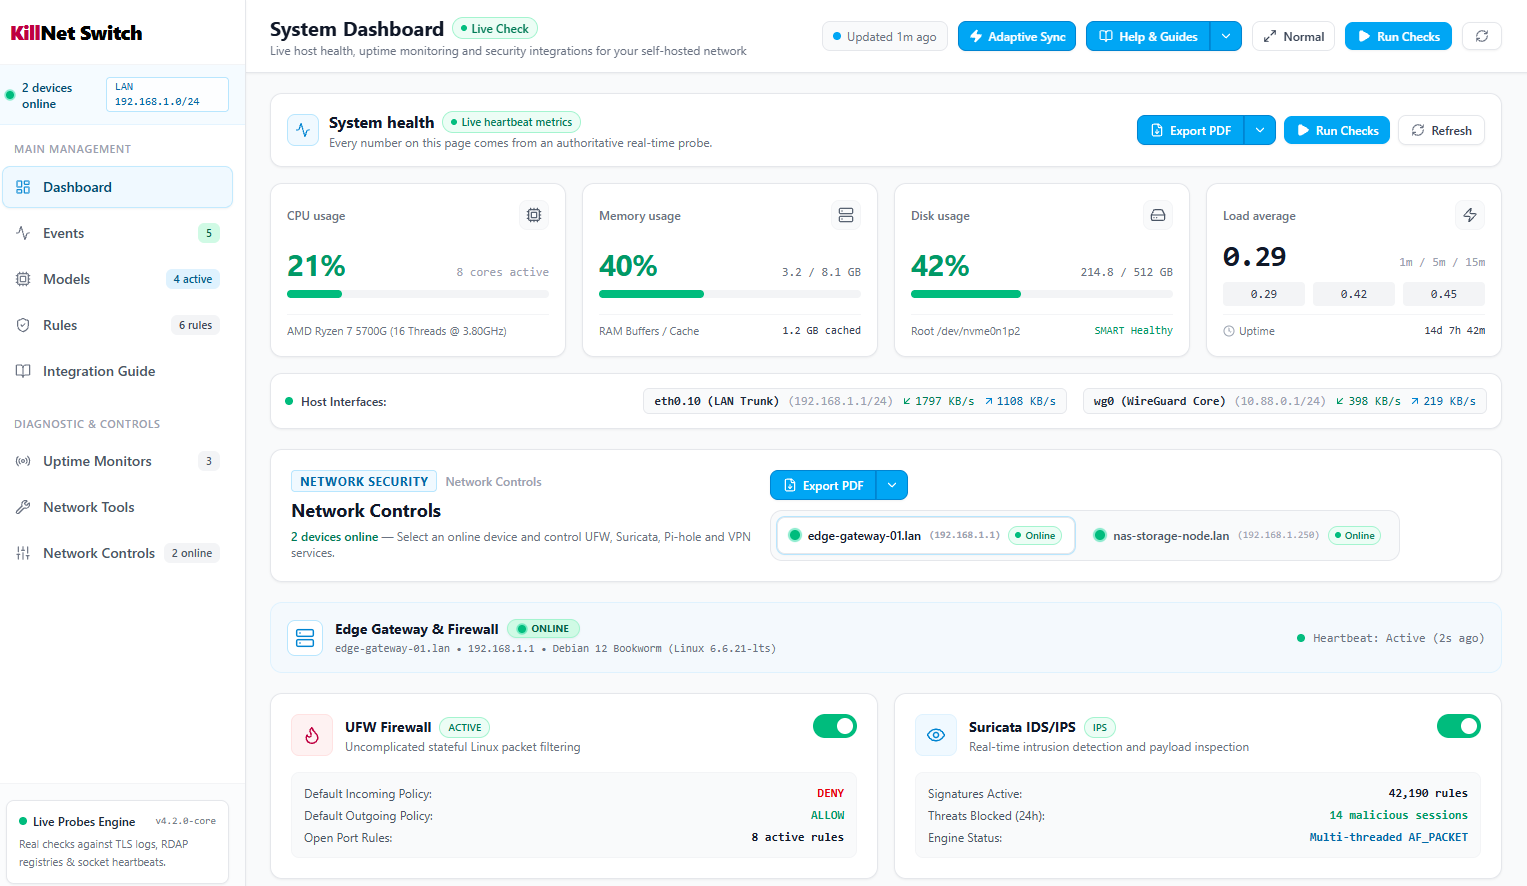Click the Uptime Monitors radio signal icon

(23, 461)
